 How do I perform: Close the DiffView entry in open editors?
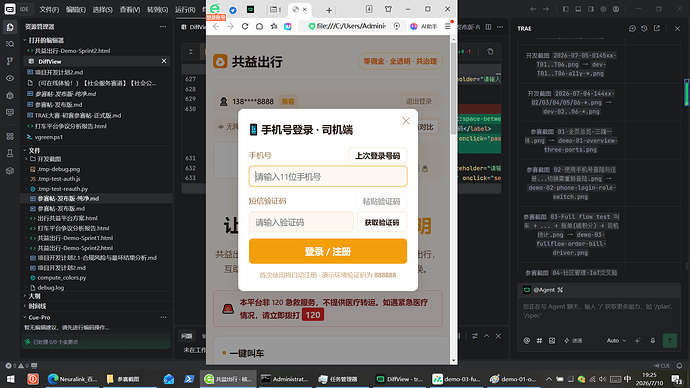tap(164, 61)
